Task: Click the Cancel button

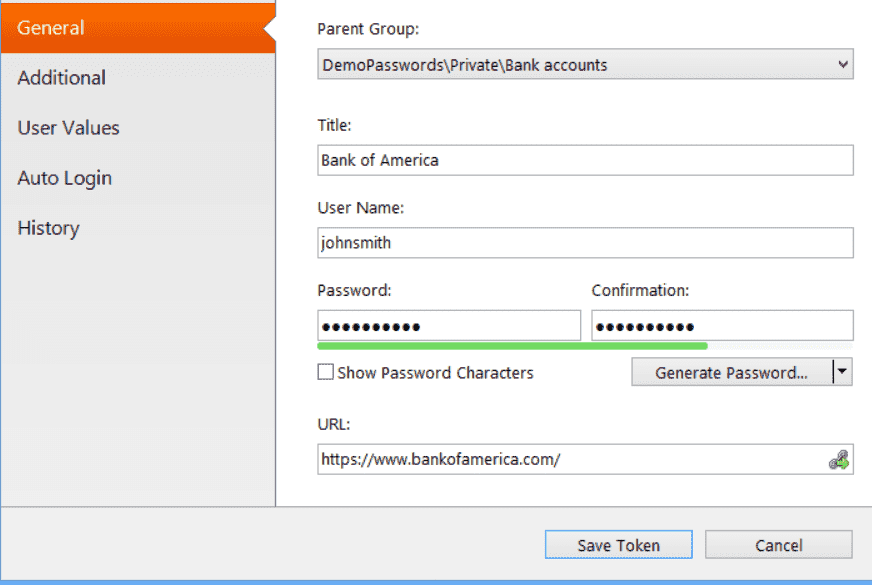Action: pyautogui.click(x=779, y=545)
